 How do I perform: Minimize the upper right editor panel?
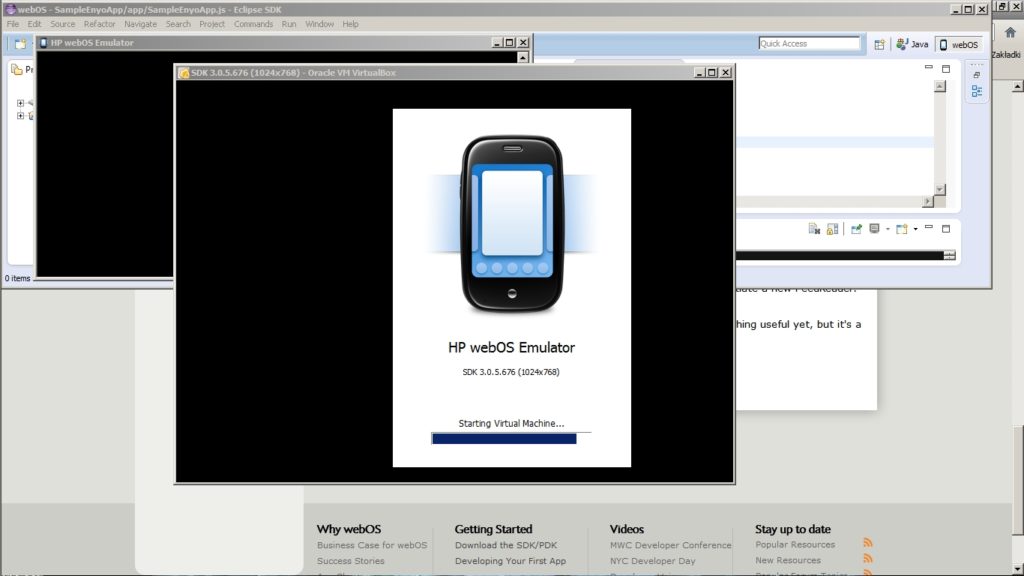click(x=929, y=67)
